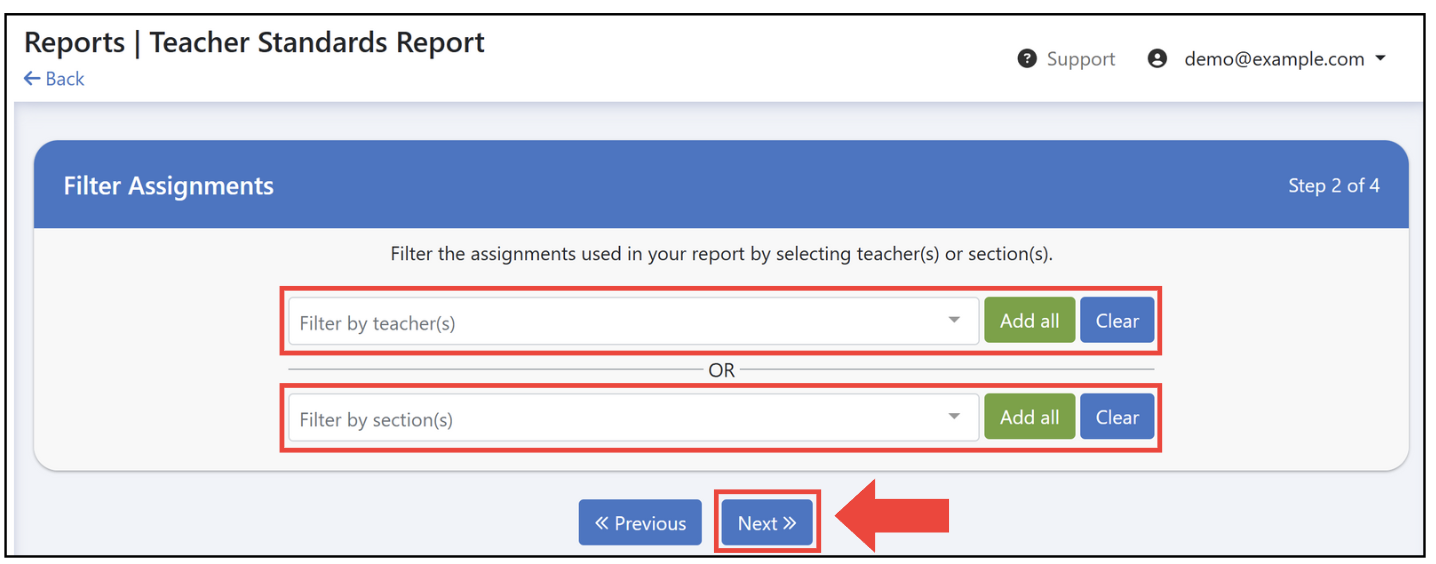Clear the teacher filter selection
Image resolution: width=1436 pixels, height=564 pixels.
(x=1117, y=321)
